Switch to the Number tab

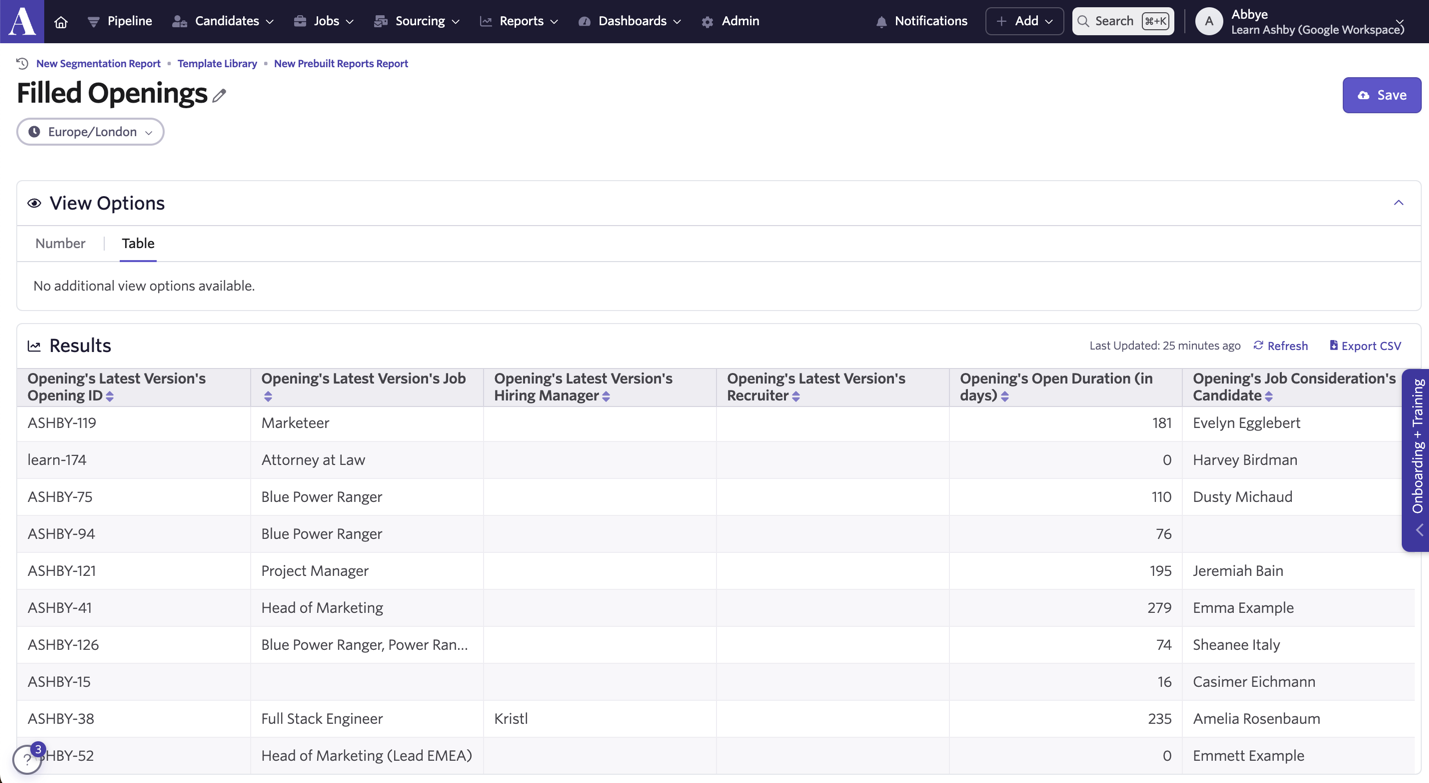60,243
